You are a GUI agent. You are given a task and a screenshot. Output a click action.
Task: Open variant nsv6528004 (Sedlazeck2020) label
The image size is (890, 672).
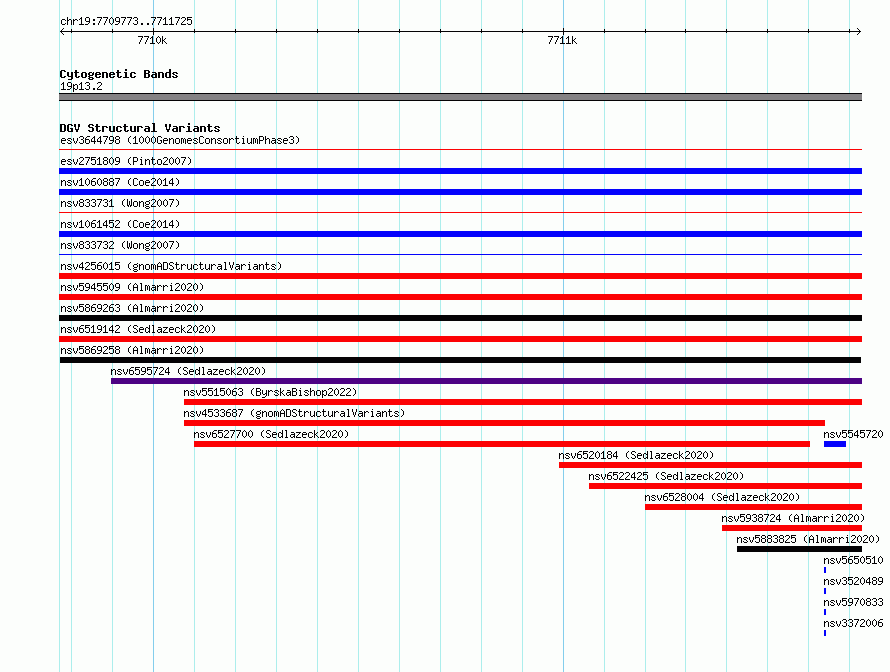722,497
